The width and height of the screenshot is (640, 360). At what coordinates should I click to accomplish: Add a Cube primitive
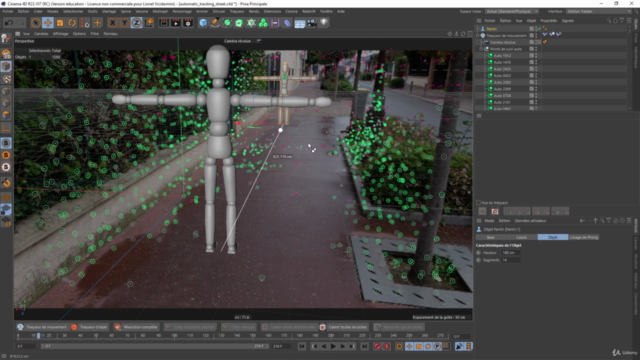[x=203, y=23]
